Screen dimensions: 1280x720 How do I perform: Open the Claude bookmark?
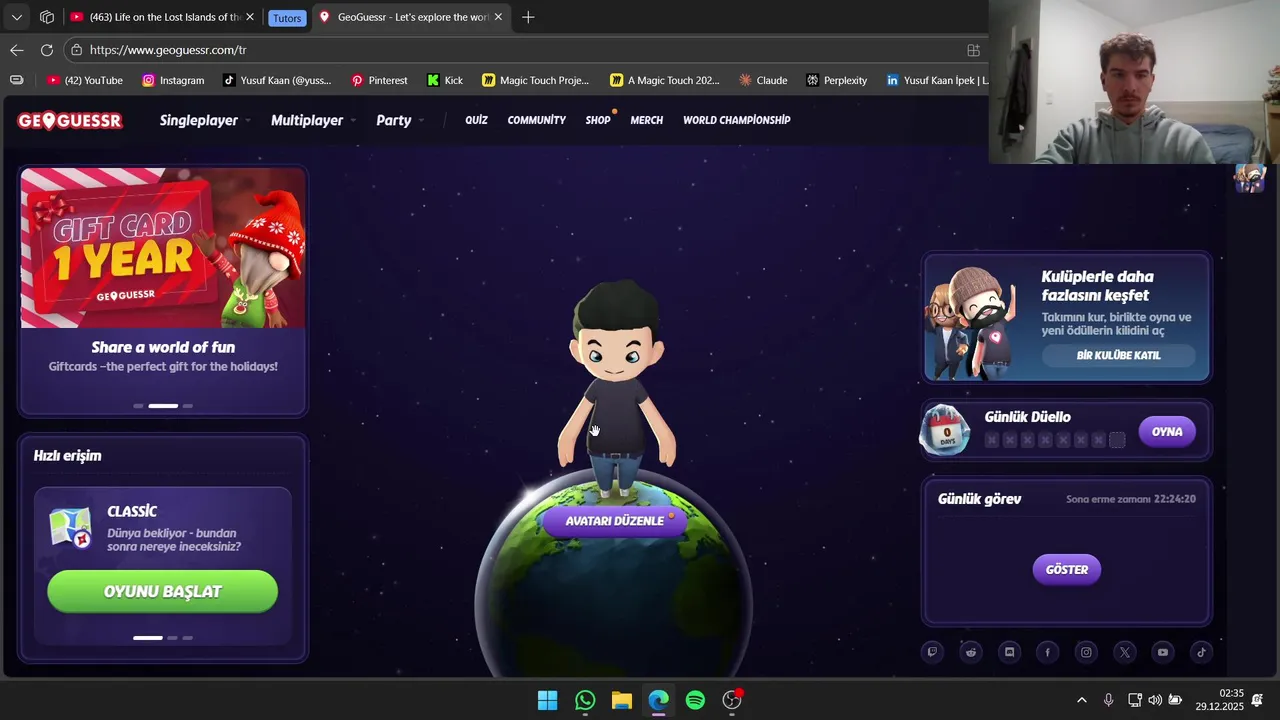coord(763,80)
